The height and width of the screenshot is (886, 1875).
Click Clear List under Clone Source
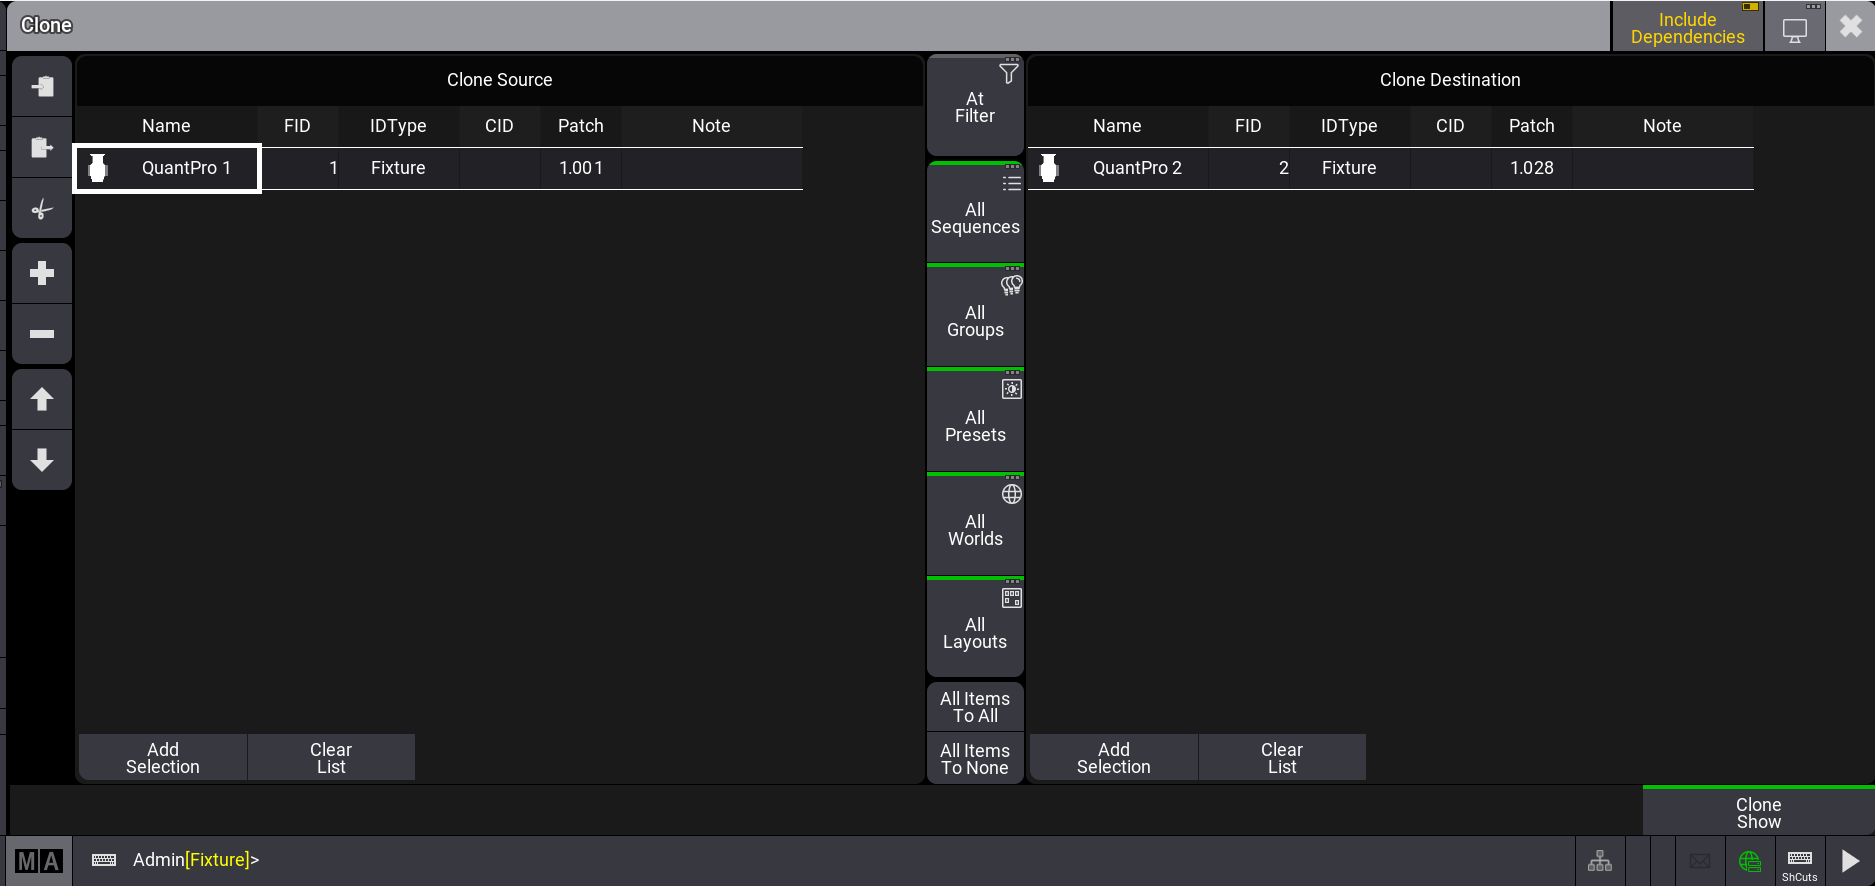click(x=331, y=758)
